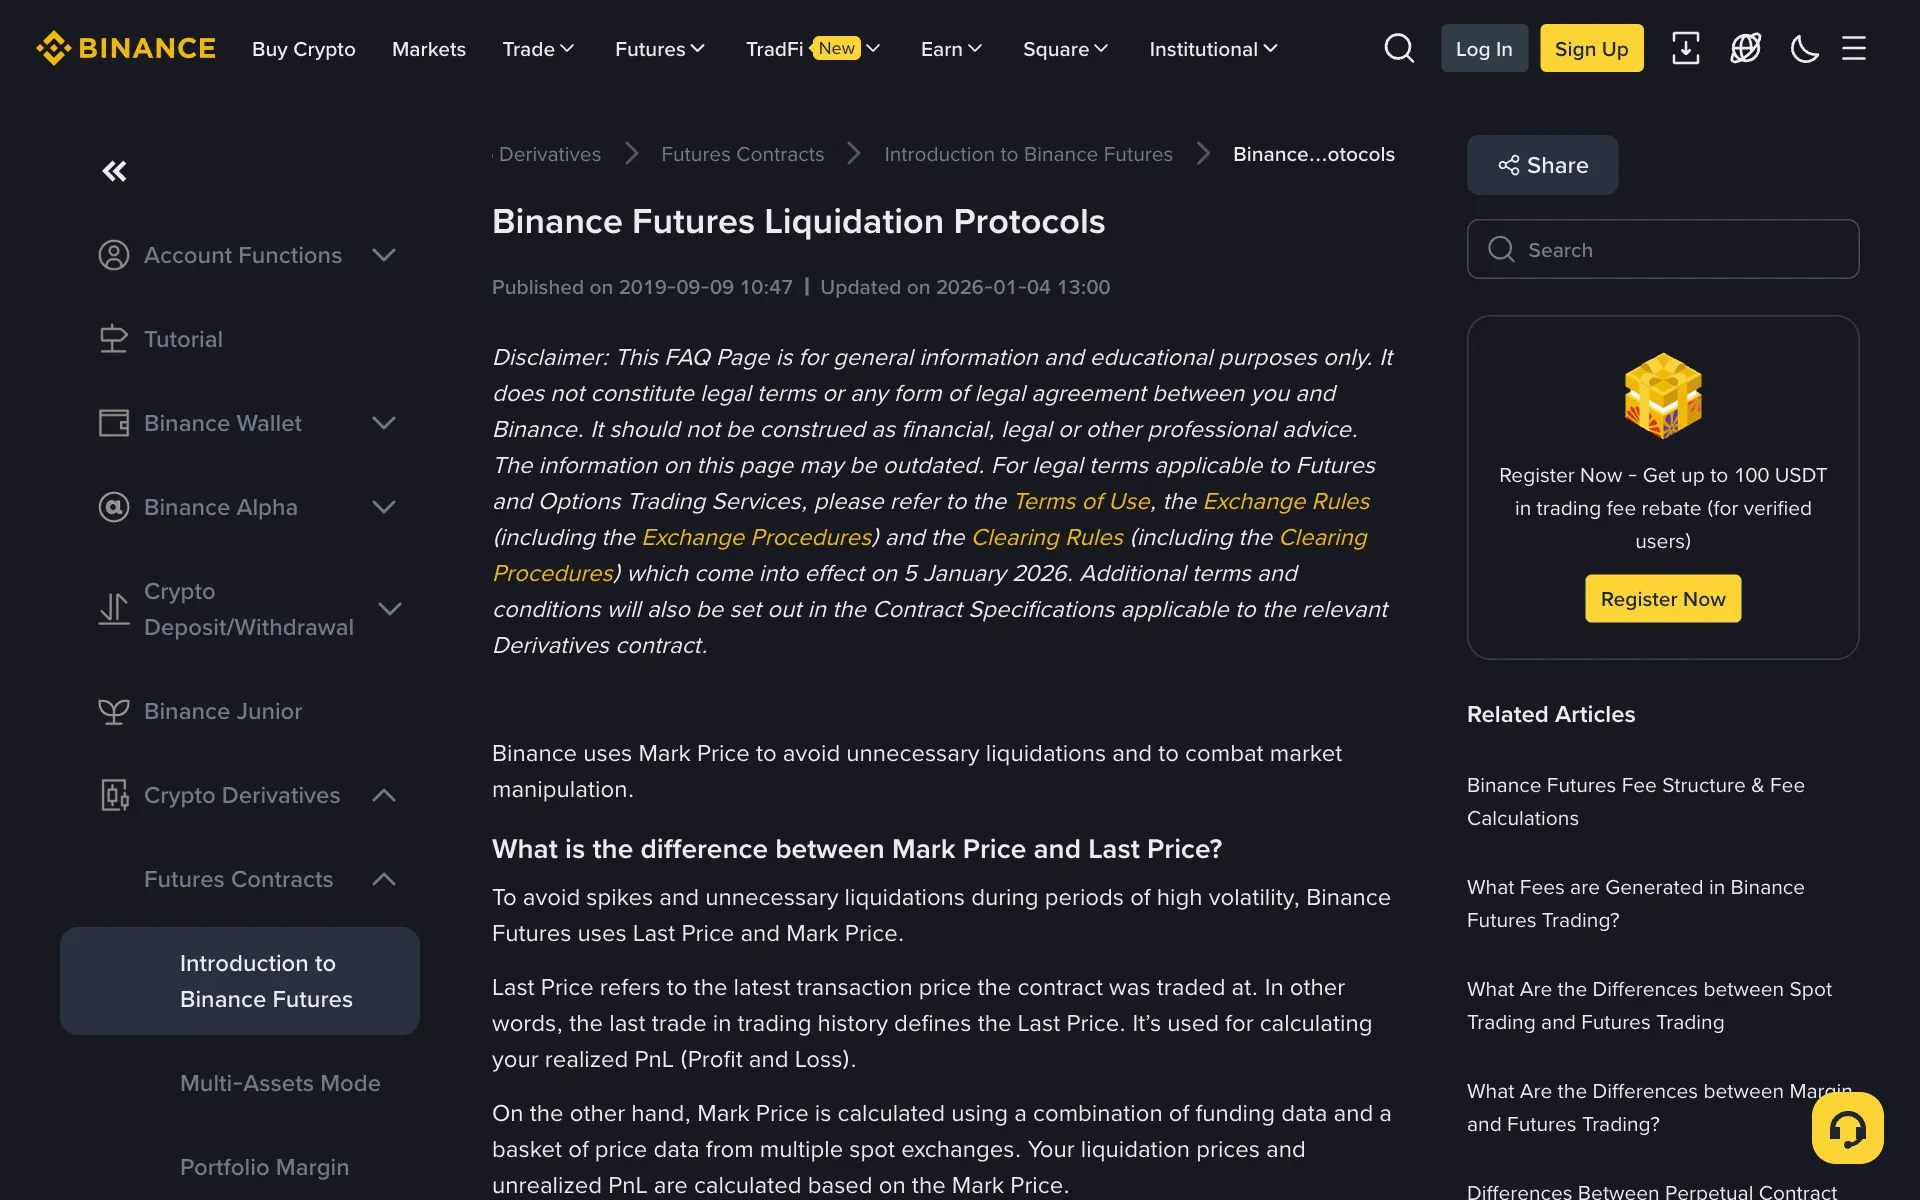This screenshot has width=1920, height=1200.
Task: Click the Sign Up button
Action: 1591,48
